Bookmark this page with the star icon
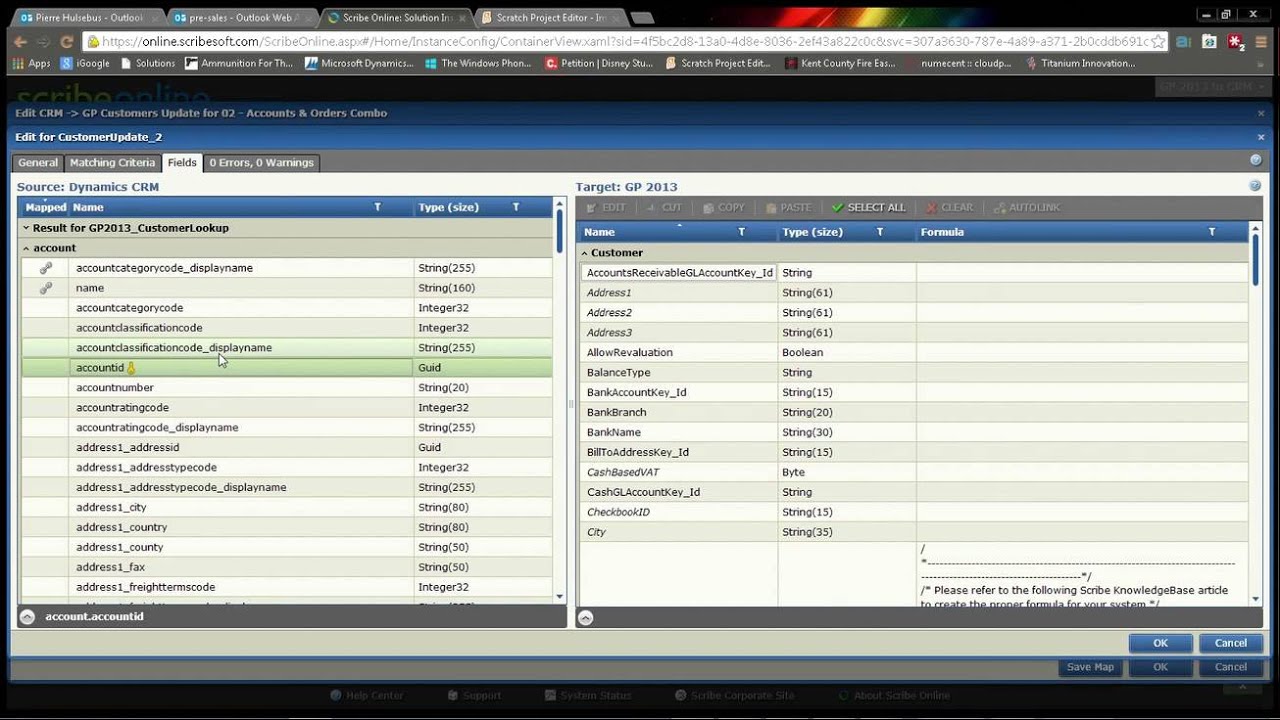 pos(1158,42)
